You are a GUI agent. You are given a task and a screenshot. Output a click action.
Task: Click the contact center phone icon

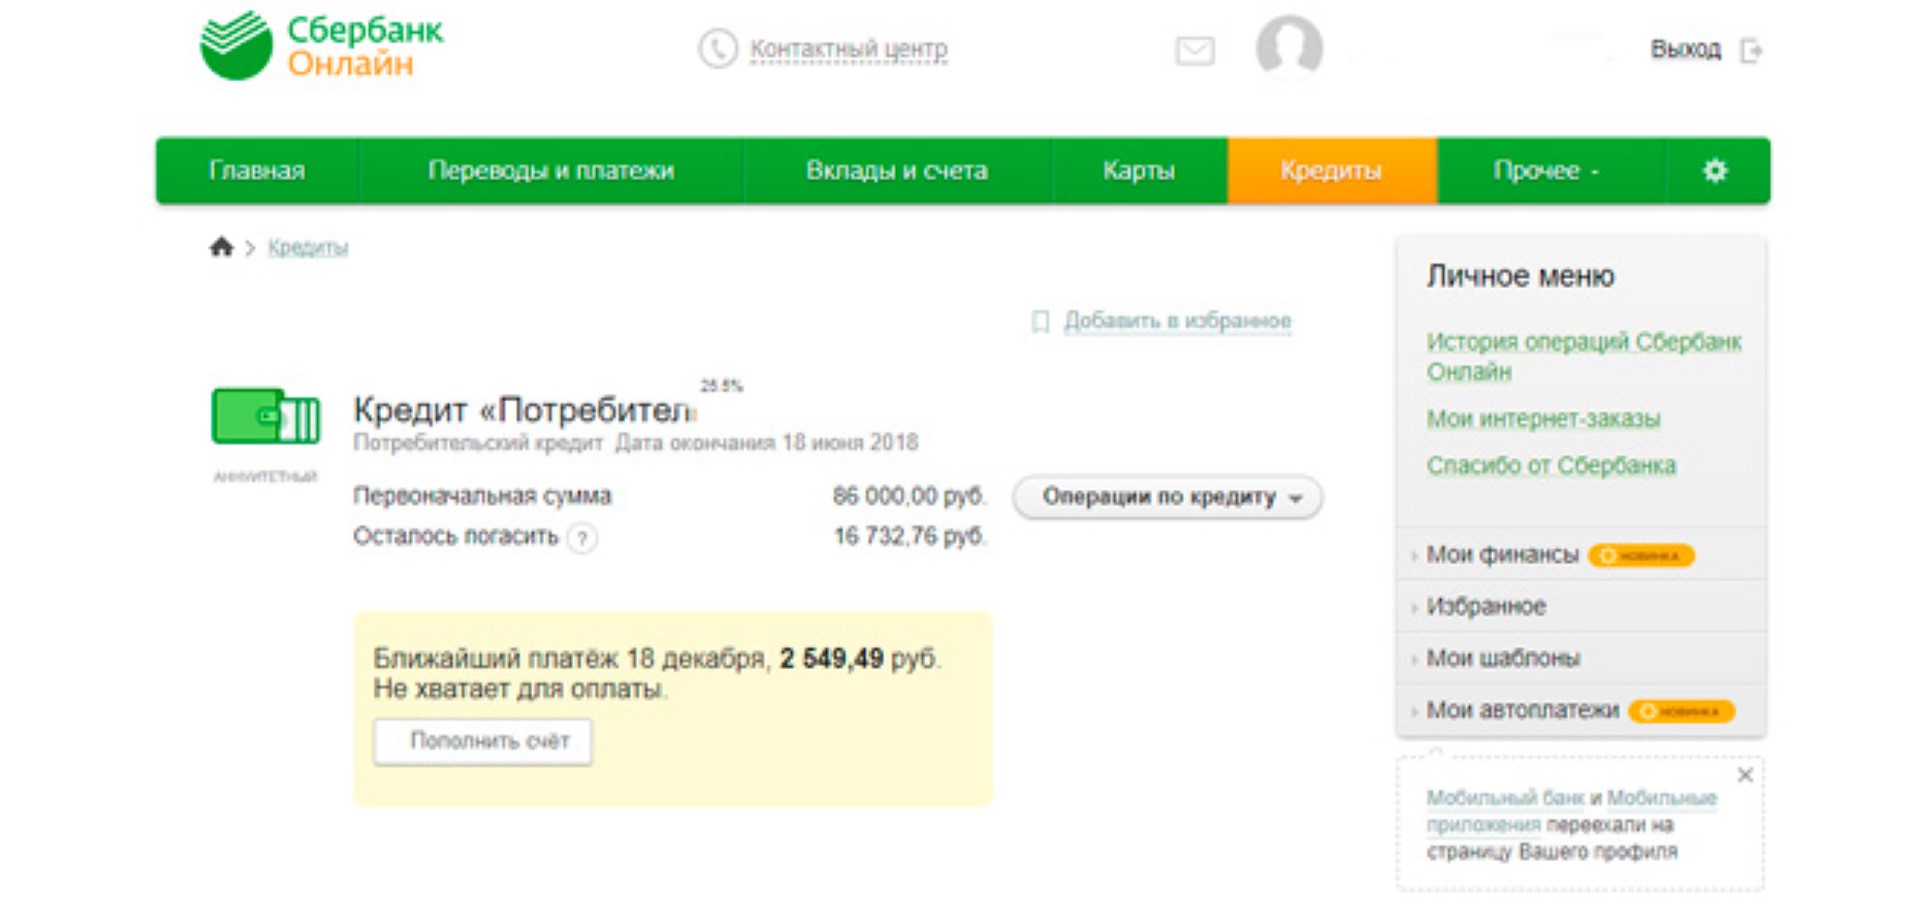click(717, 48)
